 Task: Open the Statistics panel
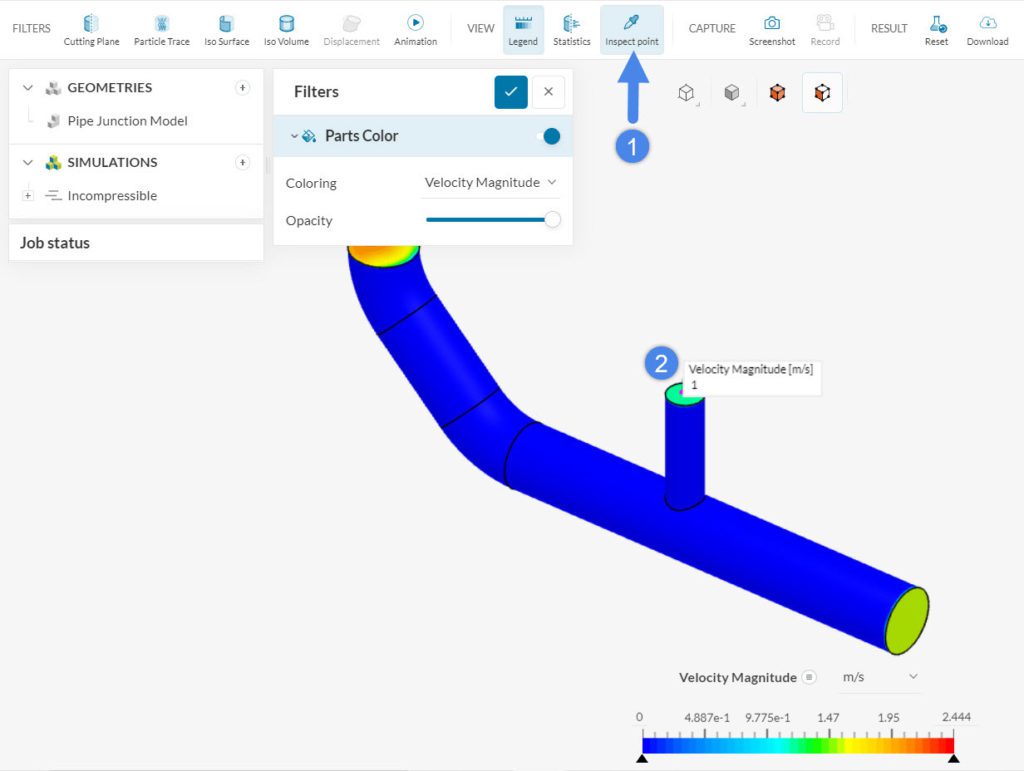571,27
